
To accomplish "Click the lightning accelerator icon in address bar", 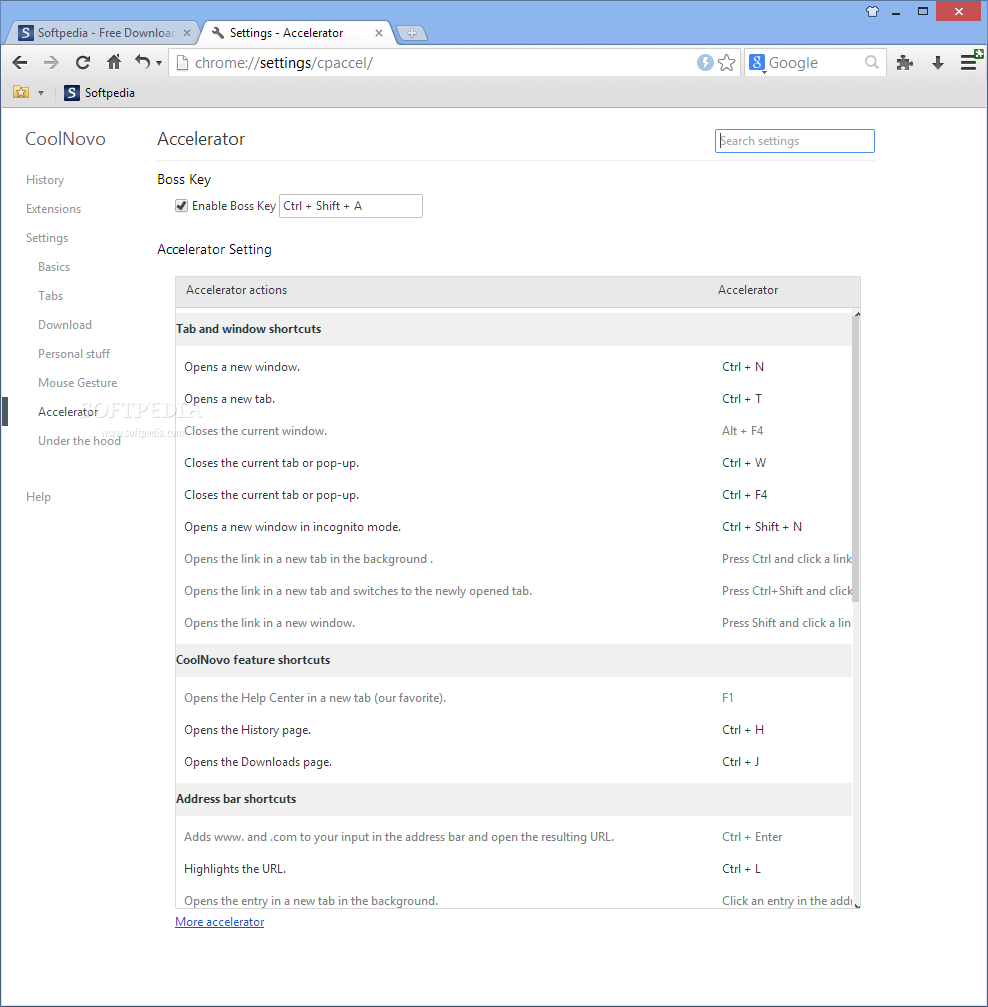I will click(x=705, y=62).
